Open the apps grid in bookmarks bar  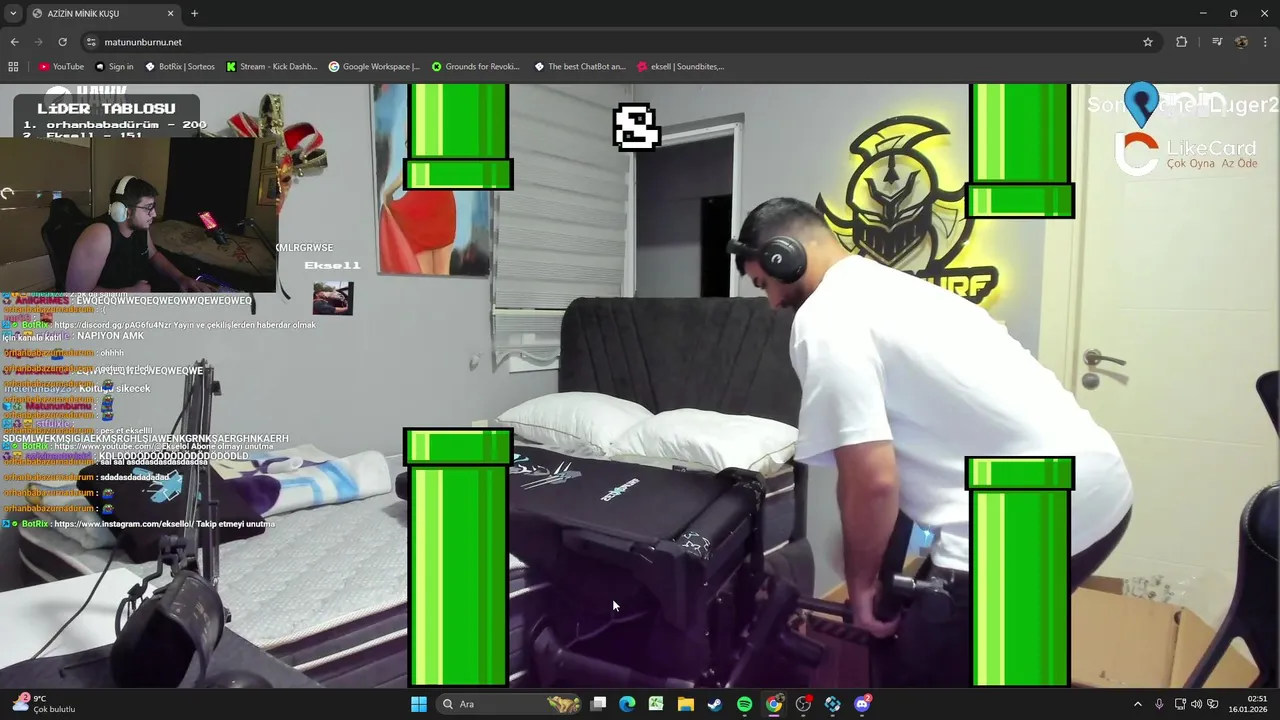click(13, 67)
